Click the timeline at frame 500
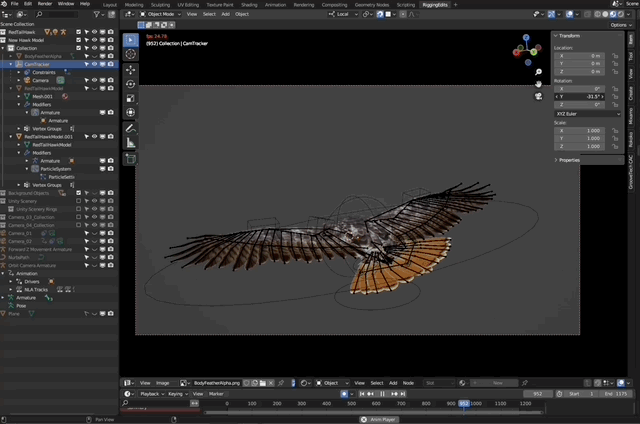This screenshot has height=424, width=640. click(352, 403)
